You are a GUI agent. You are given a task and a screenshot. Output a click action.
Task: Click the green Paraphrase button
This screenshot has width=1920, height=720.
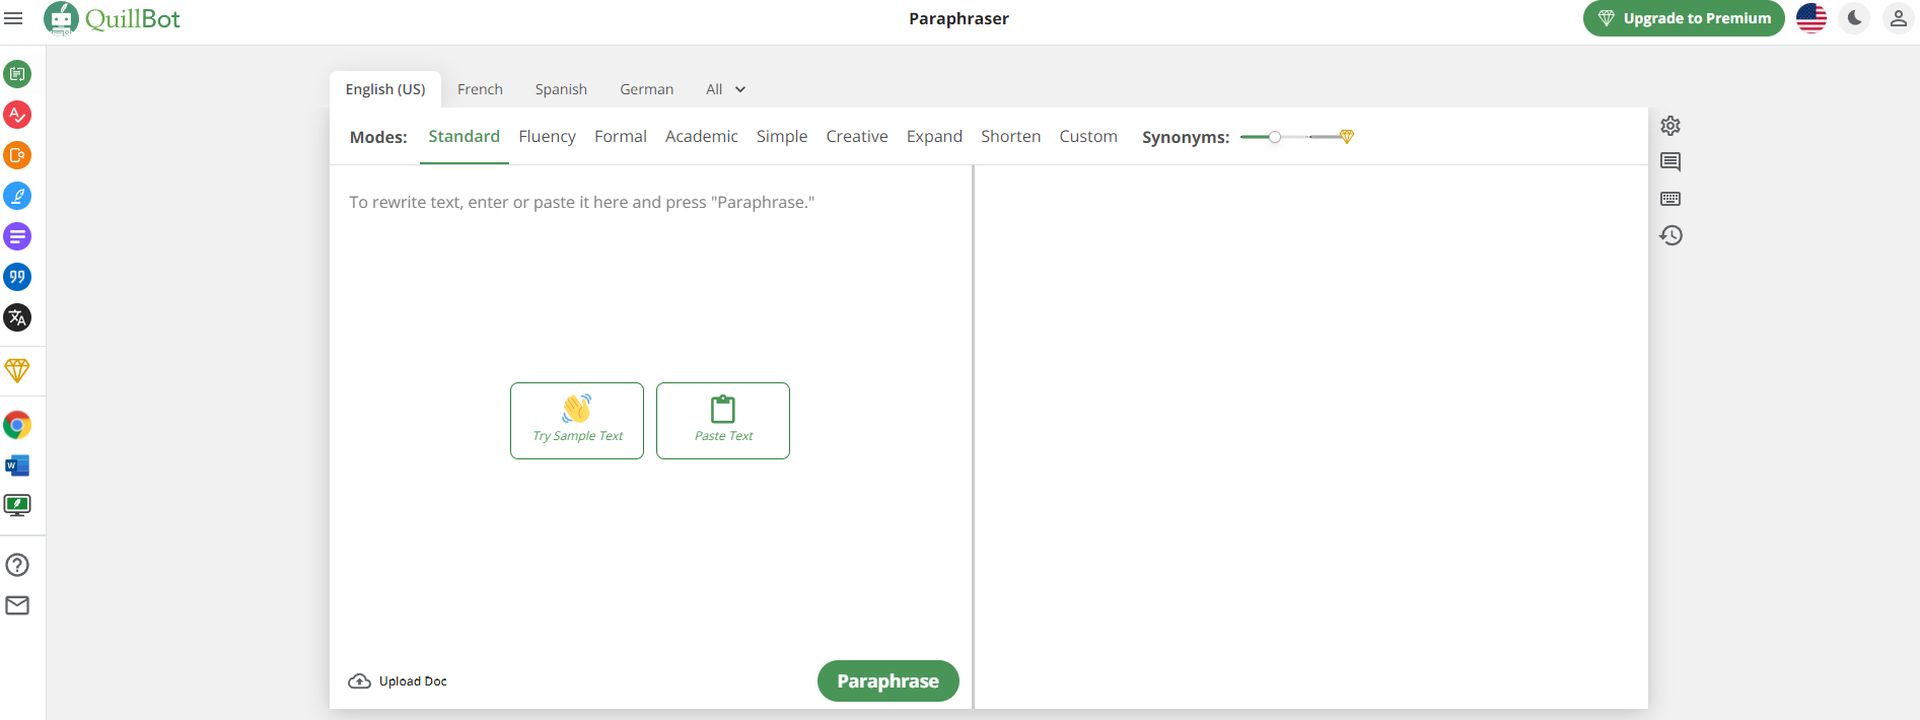[888, 681]
